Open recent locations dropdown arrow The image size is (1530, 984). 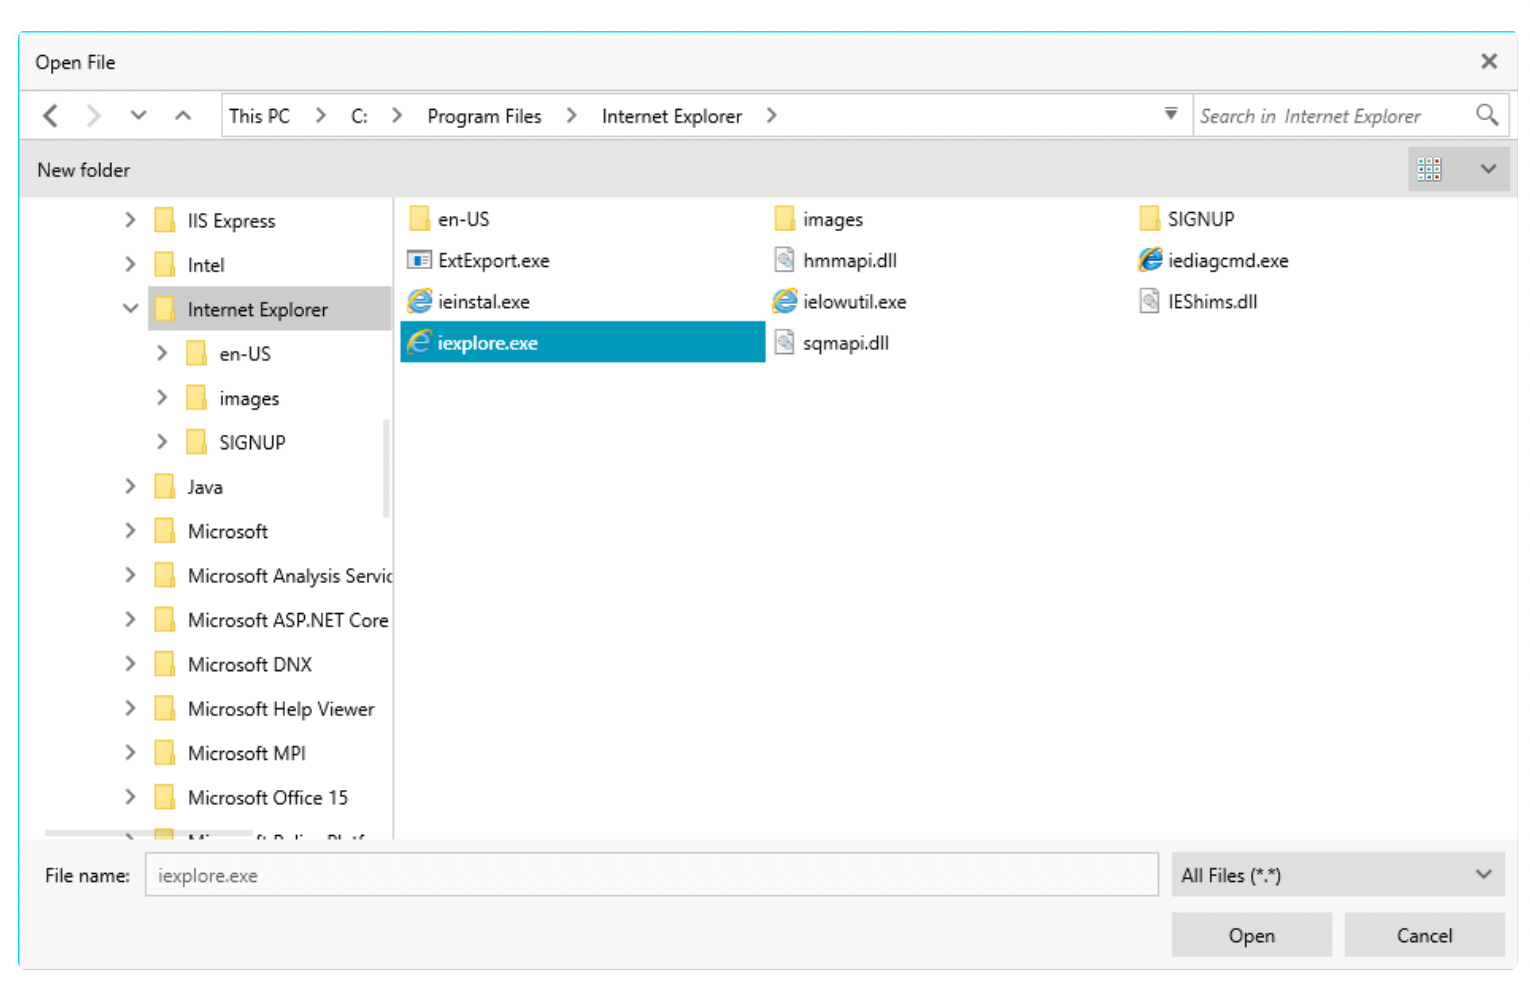coord(138,116)
